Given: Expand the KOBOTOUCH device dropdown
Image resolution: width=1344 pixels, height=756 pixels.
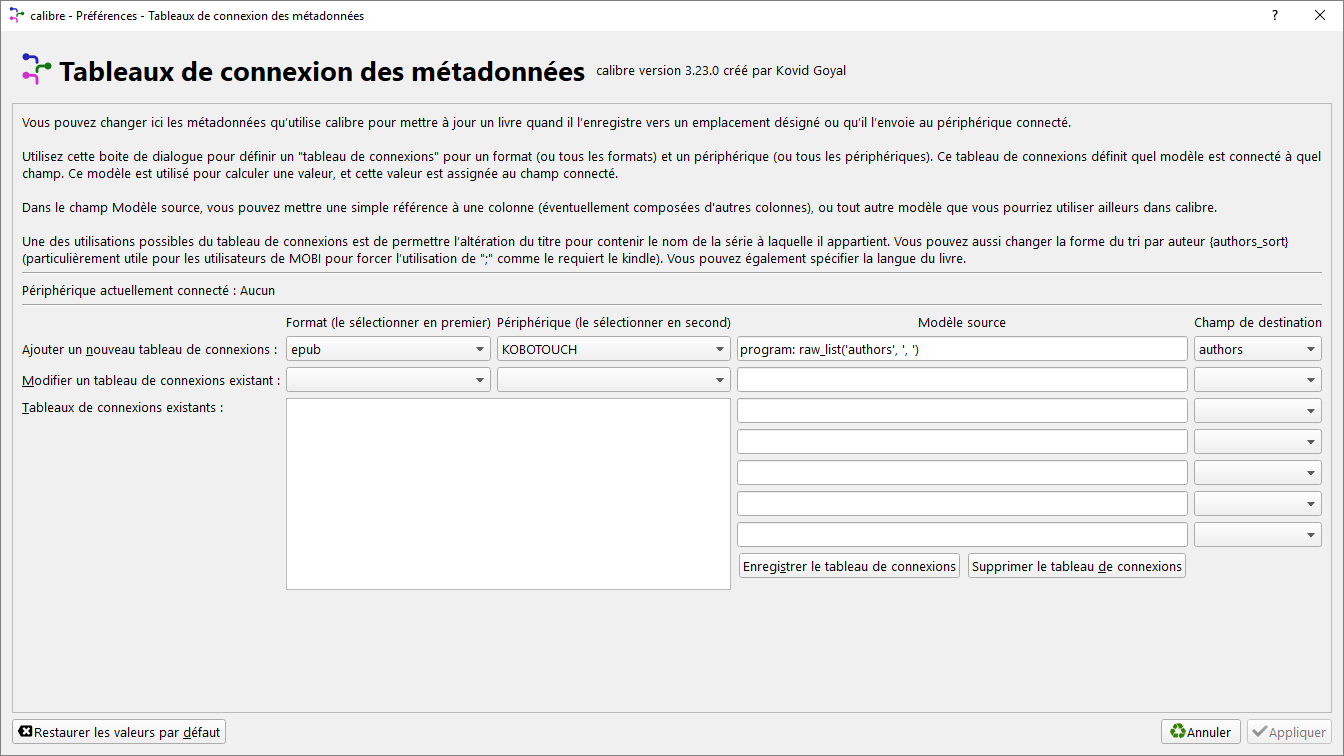Looking at the screenshot, I should 613,349.
